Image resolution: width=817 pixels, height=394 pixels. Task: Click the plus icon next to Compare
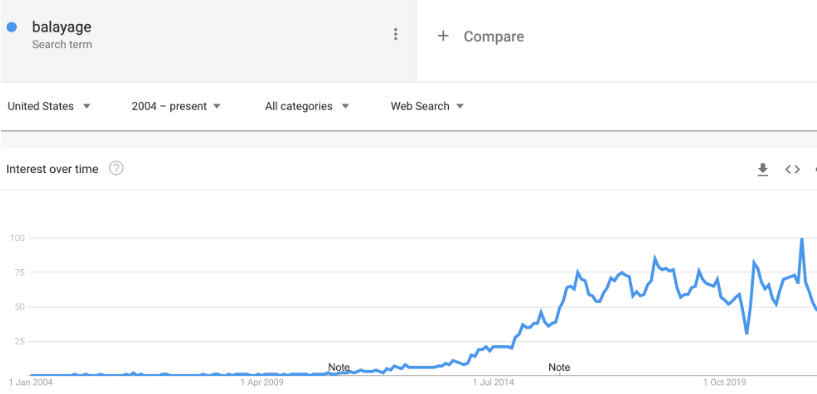click(x=443, y=36)
